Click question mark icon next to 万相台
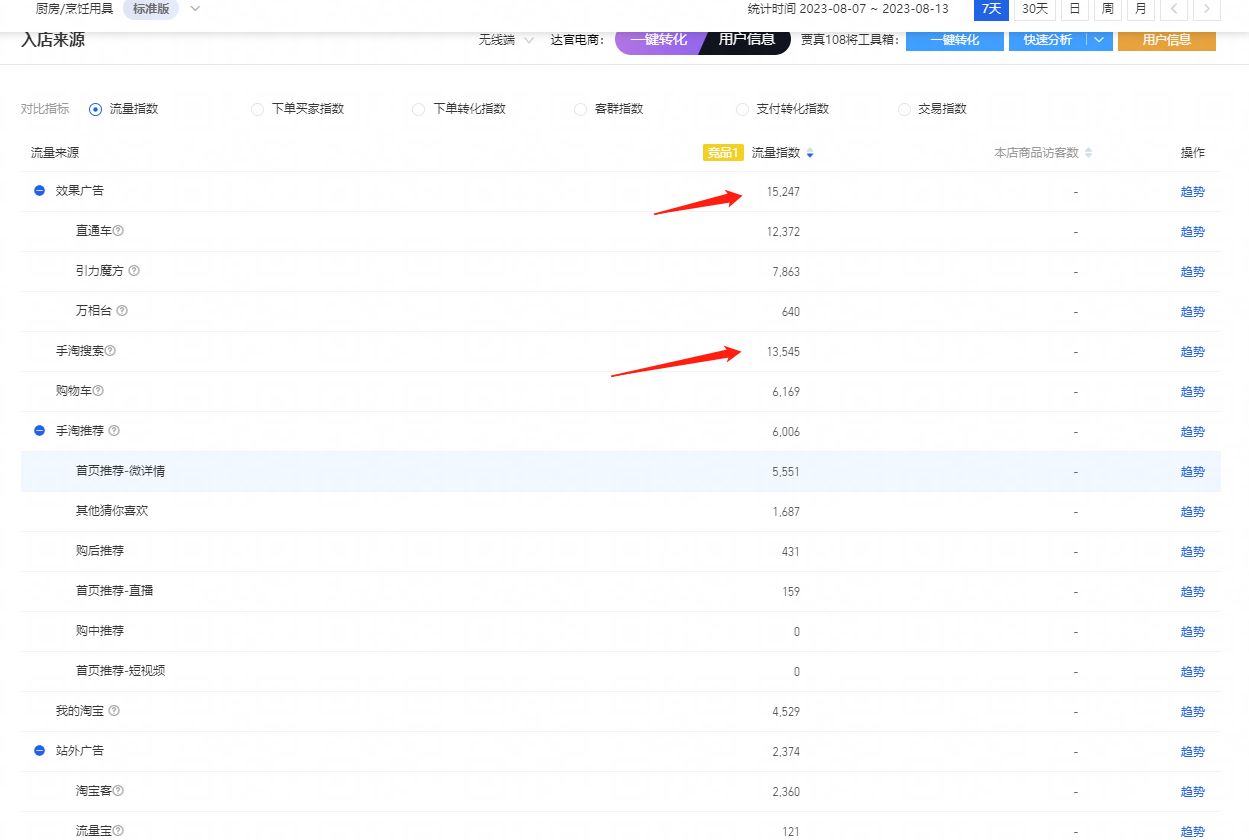1249x840 pixels. point(122,311)
